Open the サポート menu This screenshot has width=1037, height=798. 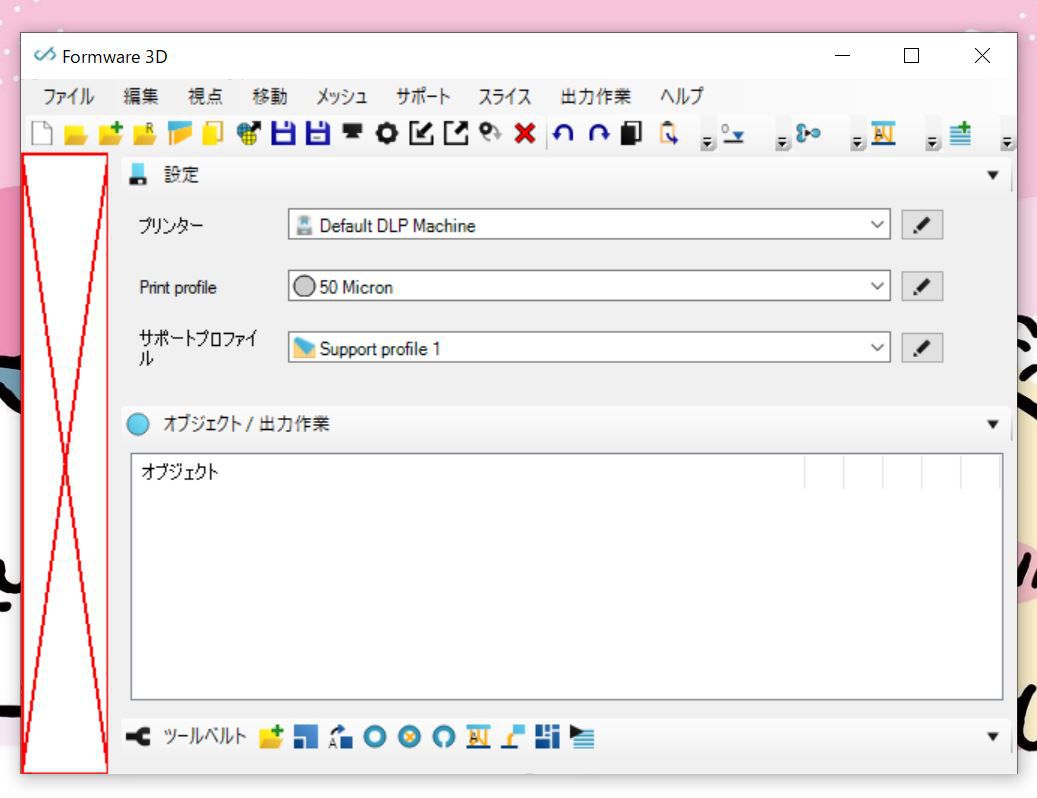[x=423, y=97]
